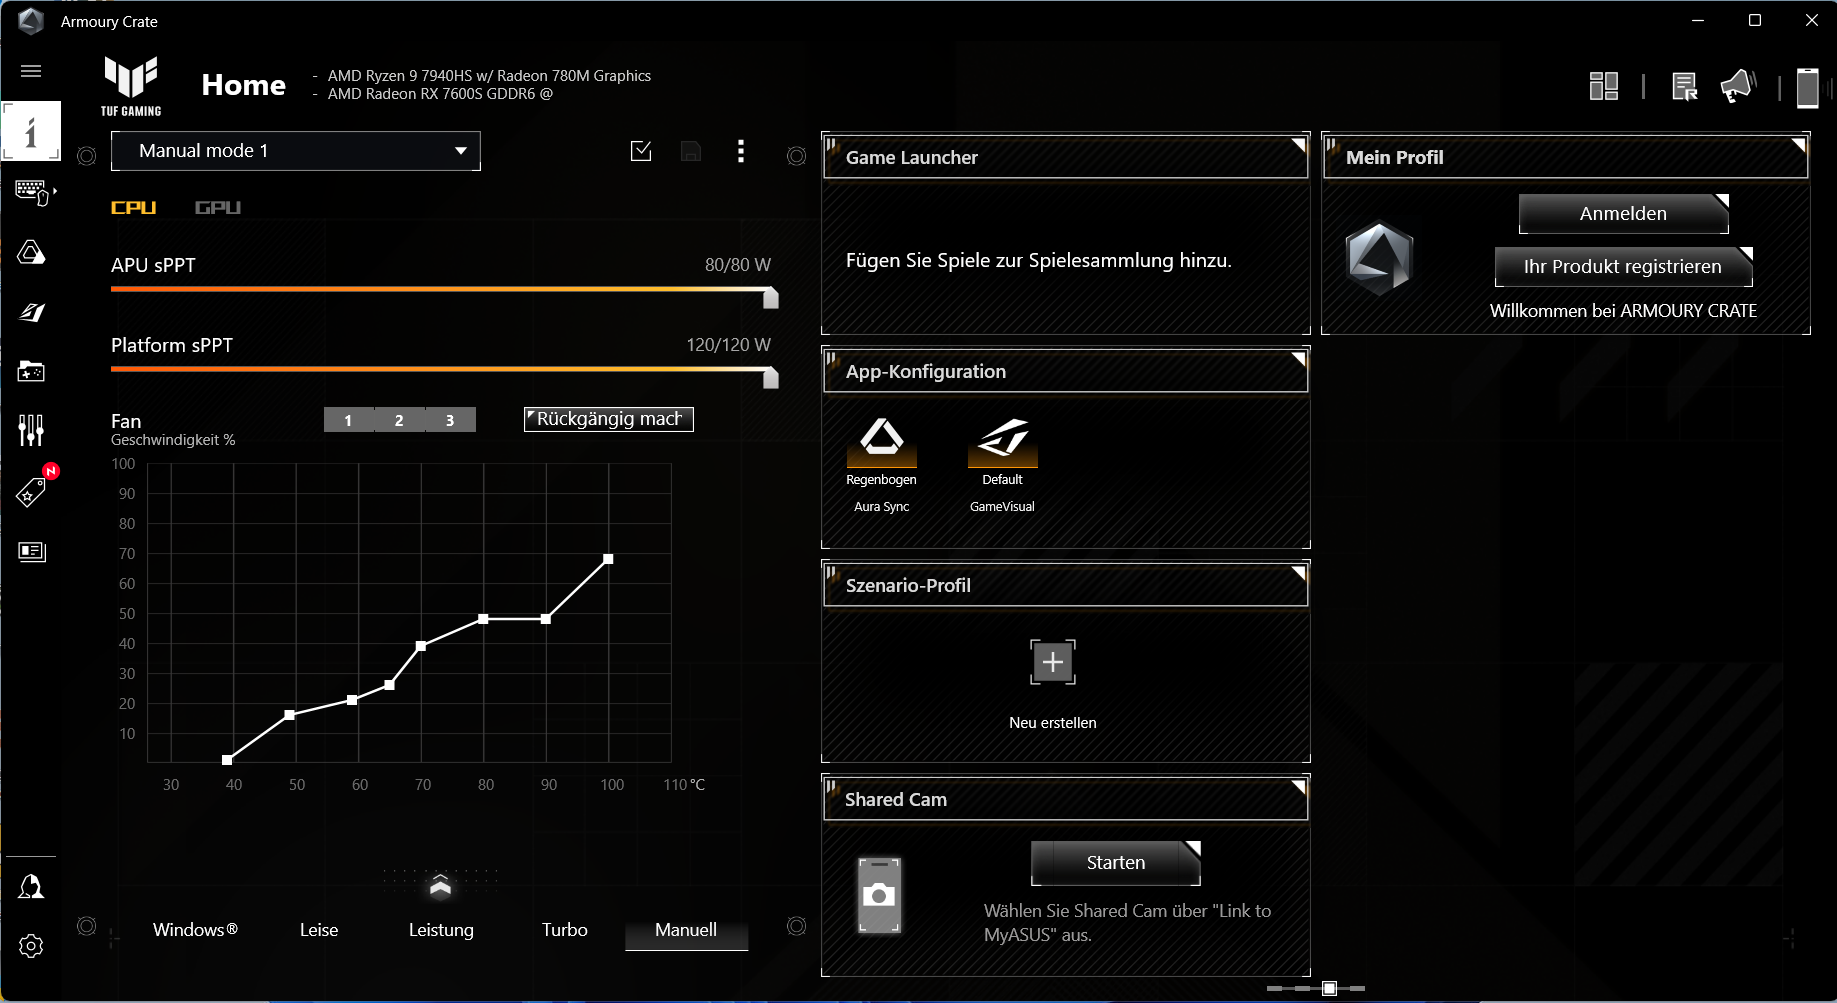The image size is (1837, 1003).
Task: Click the fan curve point at 40°C
Action: (x=227, y=760)
